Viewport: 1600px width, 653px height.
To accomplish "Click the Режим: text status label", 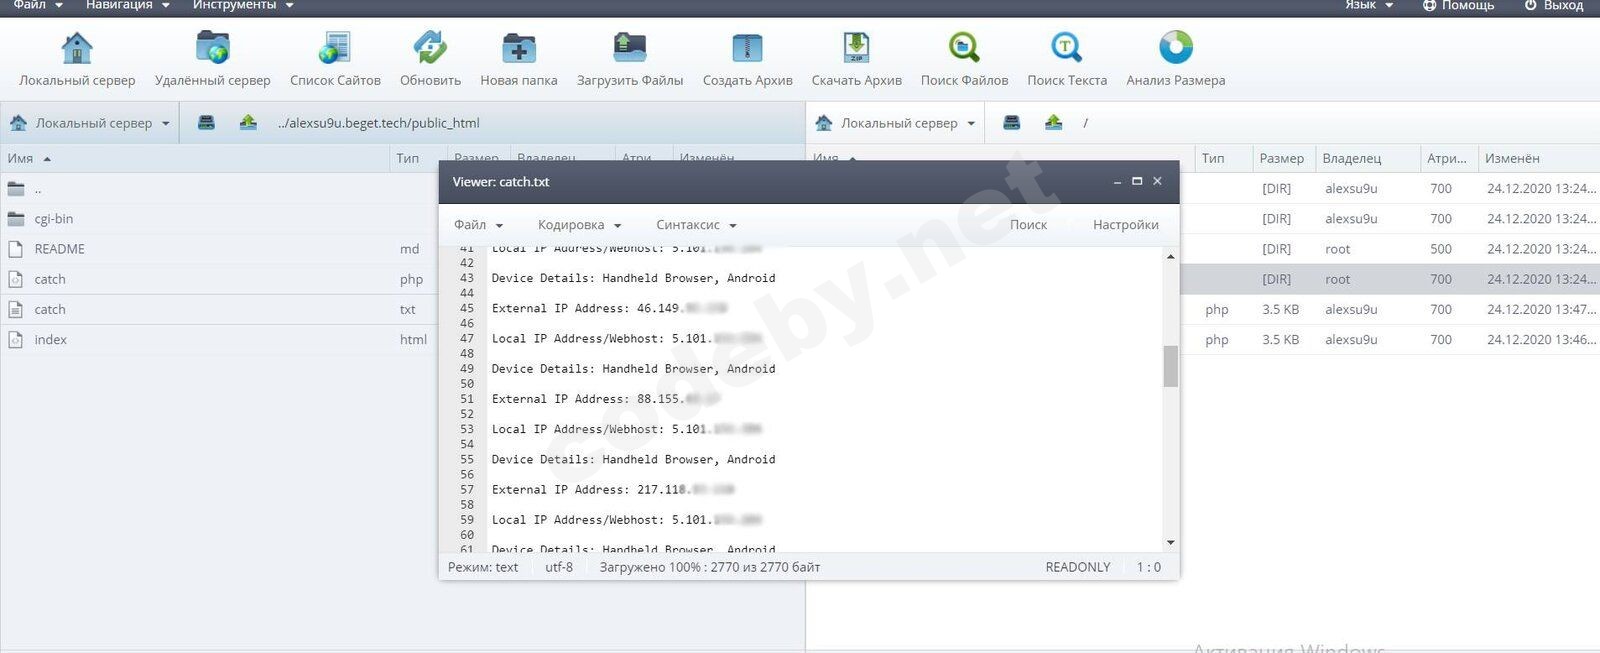I will (483, 567).
